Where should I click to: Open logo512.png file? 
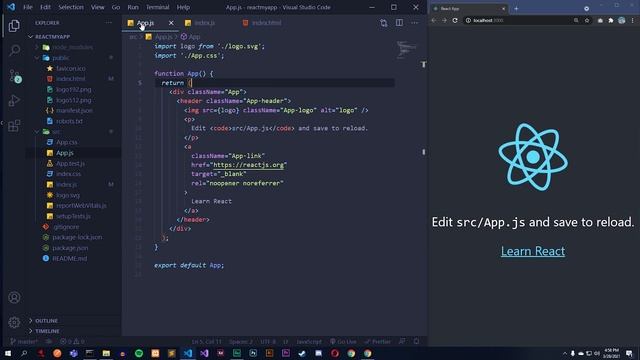tap(74, 100)
